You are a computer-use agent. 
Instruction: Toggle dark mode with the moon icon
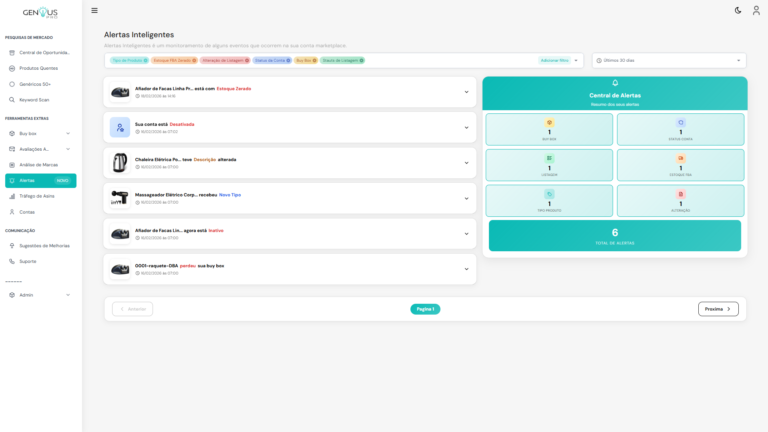point(738,10)
